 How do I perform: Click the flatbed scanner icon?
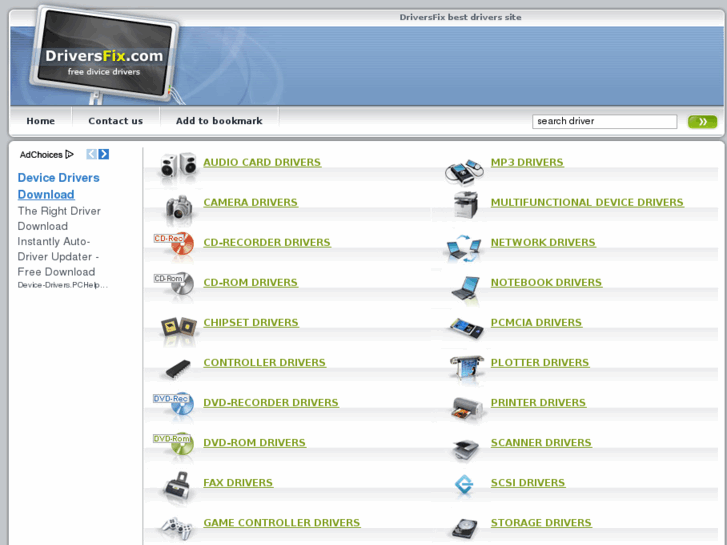coord(466,449)
